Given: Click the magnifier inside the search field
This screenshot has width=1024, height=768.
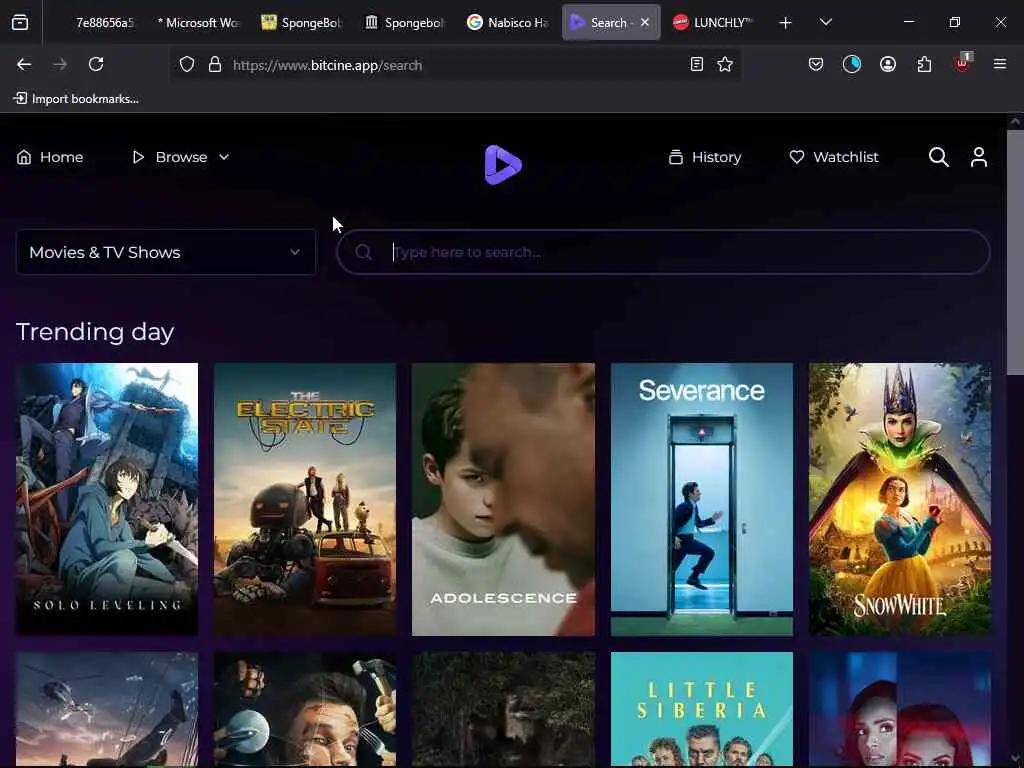Looking at the screenshot, I should (364, 252).
